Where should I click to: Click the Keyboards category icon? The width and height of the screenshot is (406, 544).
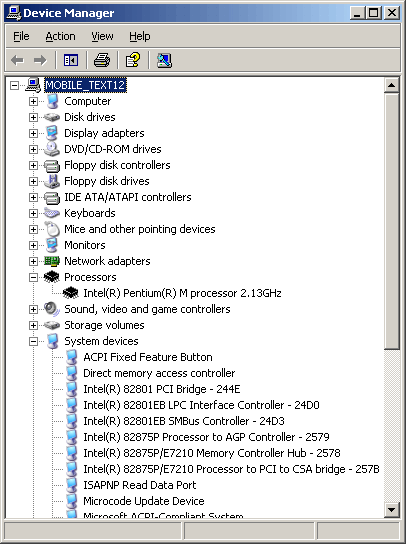pyautogui.click(x=52, y=213)
